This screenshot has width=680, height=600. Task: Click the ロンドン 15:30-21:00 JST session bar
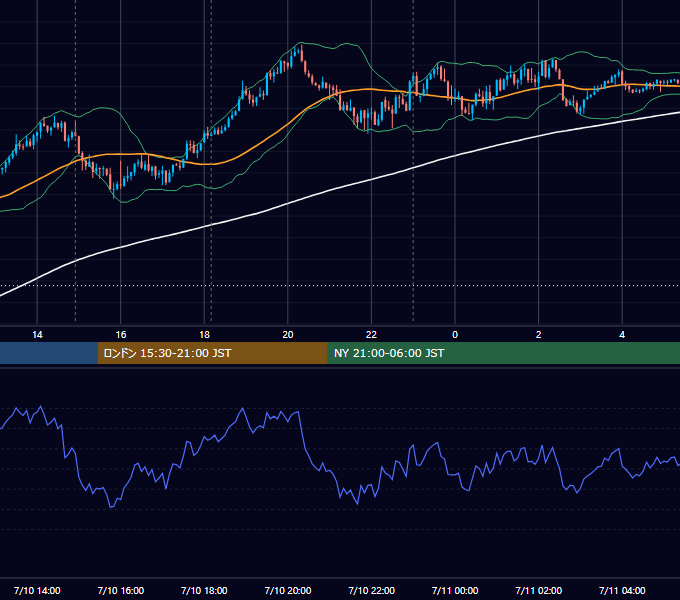pos(212,353)
